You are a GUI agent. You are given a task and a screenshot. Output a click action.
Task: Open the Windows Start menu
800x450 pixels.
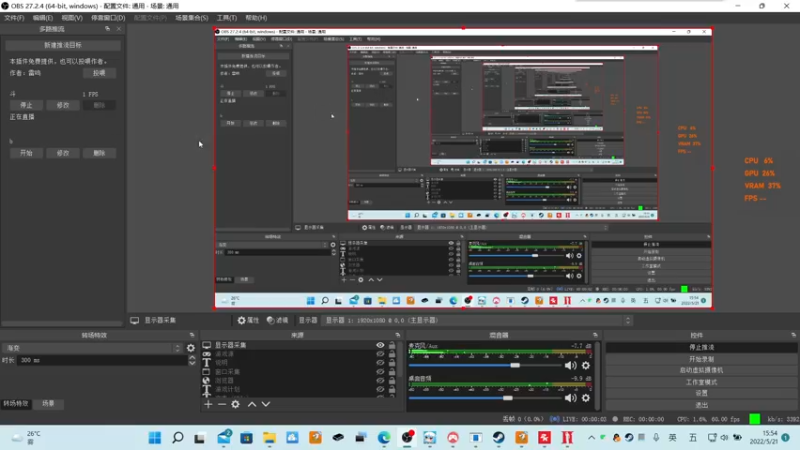(155, 438)
